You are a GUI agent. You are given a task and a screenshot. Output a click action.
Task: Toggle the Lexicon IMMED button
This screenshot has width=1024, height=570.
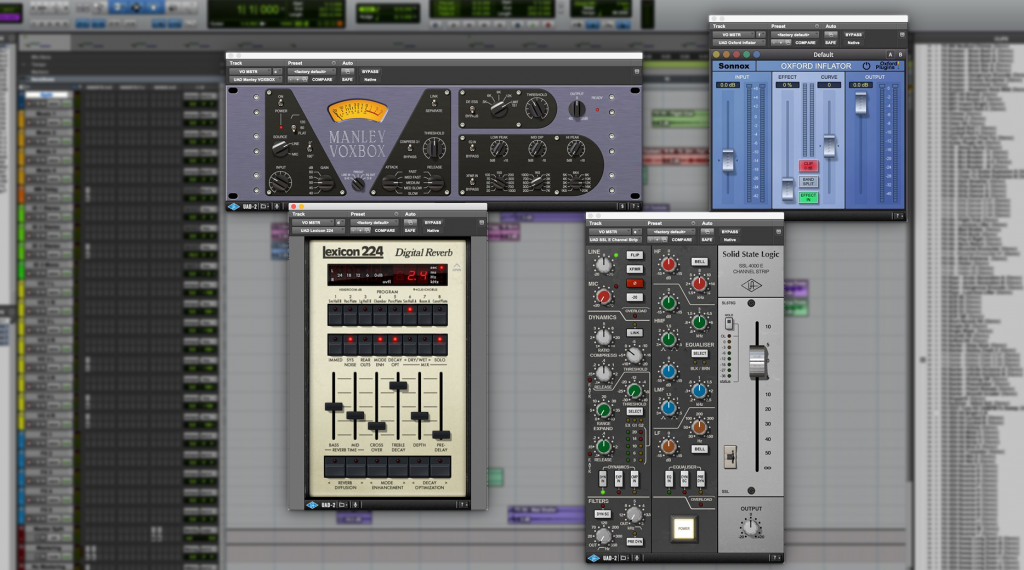335,344
